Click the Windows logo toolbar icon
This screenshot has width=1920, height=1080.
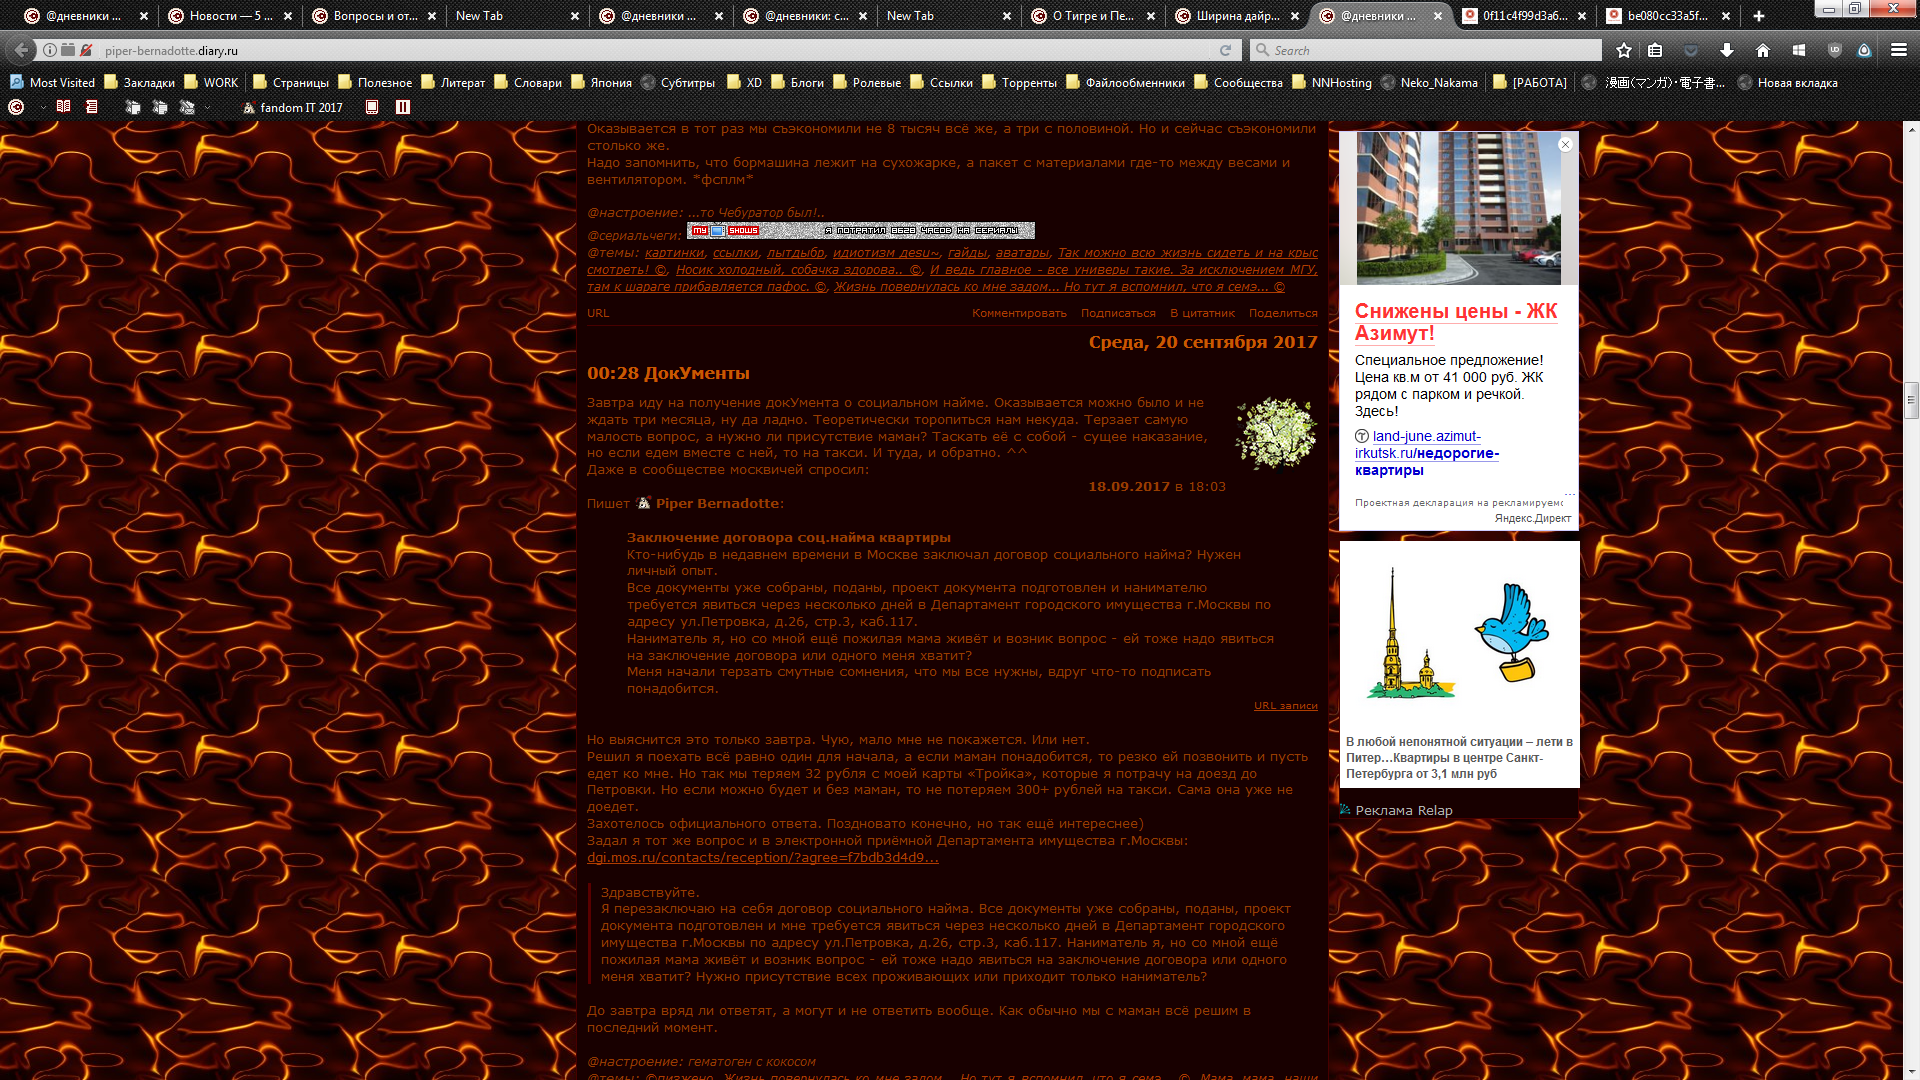(x=1799, y=50)
